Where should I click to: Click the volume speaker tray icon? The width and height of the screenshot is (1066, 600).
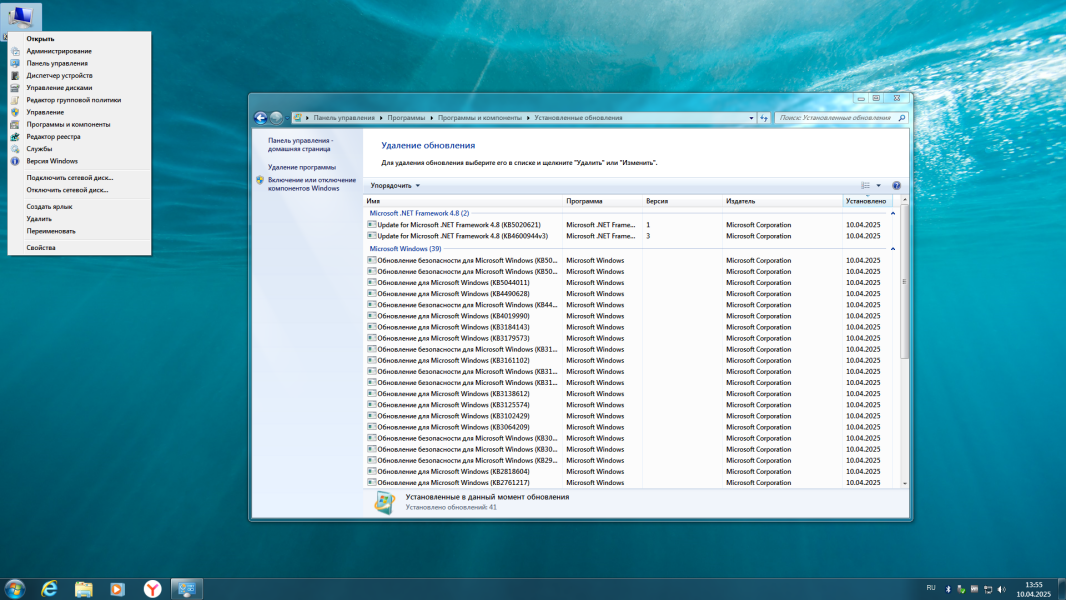(1001, 589)
